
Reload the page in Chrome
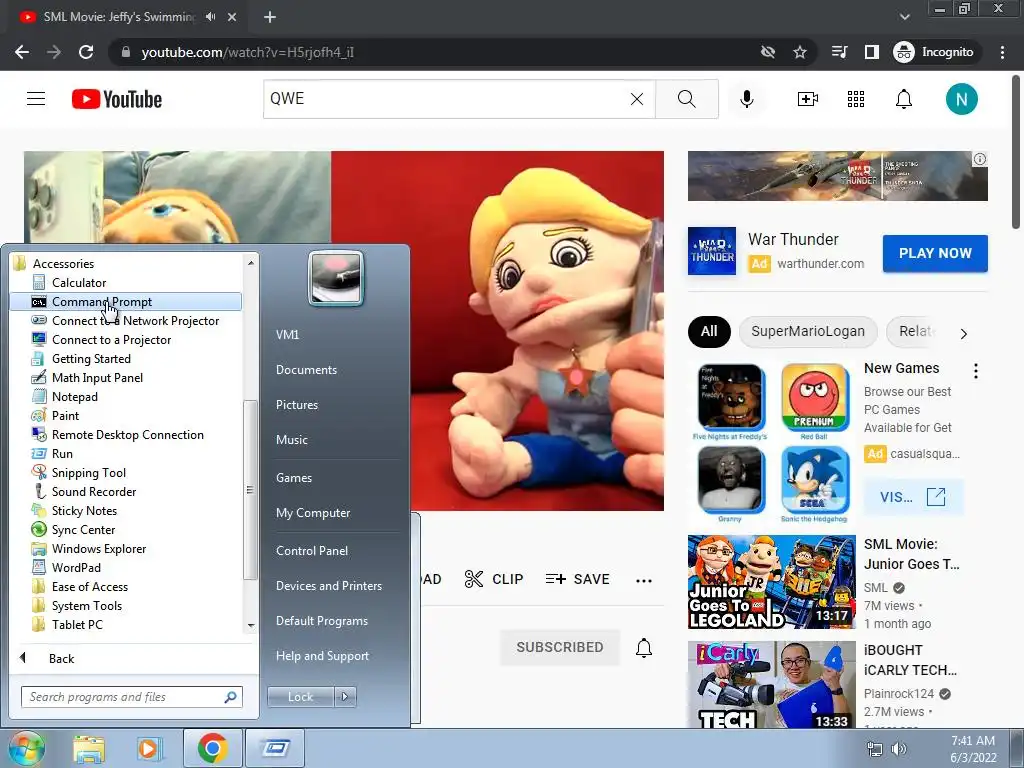[x=86, y=52]
